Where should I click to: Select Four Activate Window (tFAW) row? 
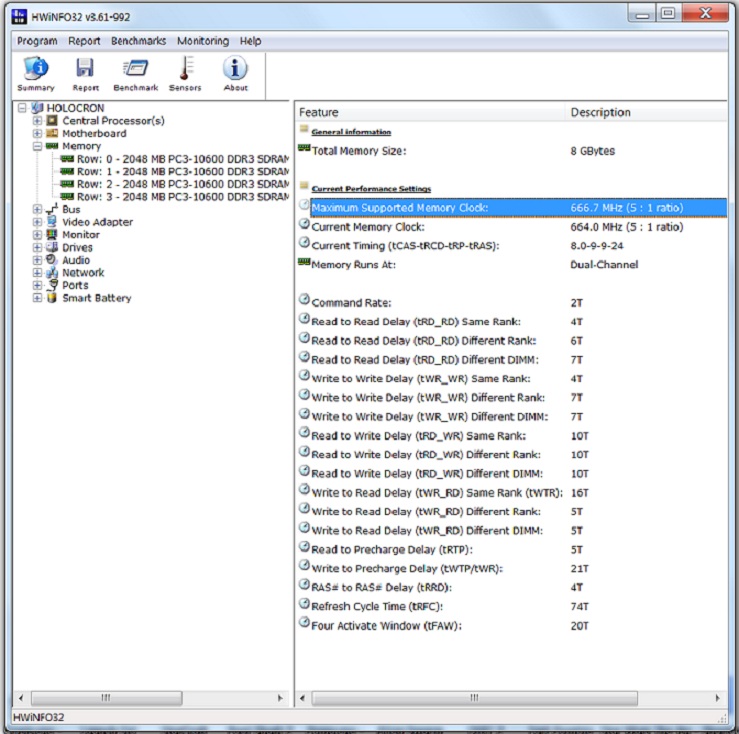(511, 626)
